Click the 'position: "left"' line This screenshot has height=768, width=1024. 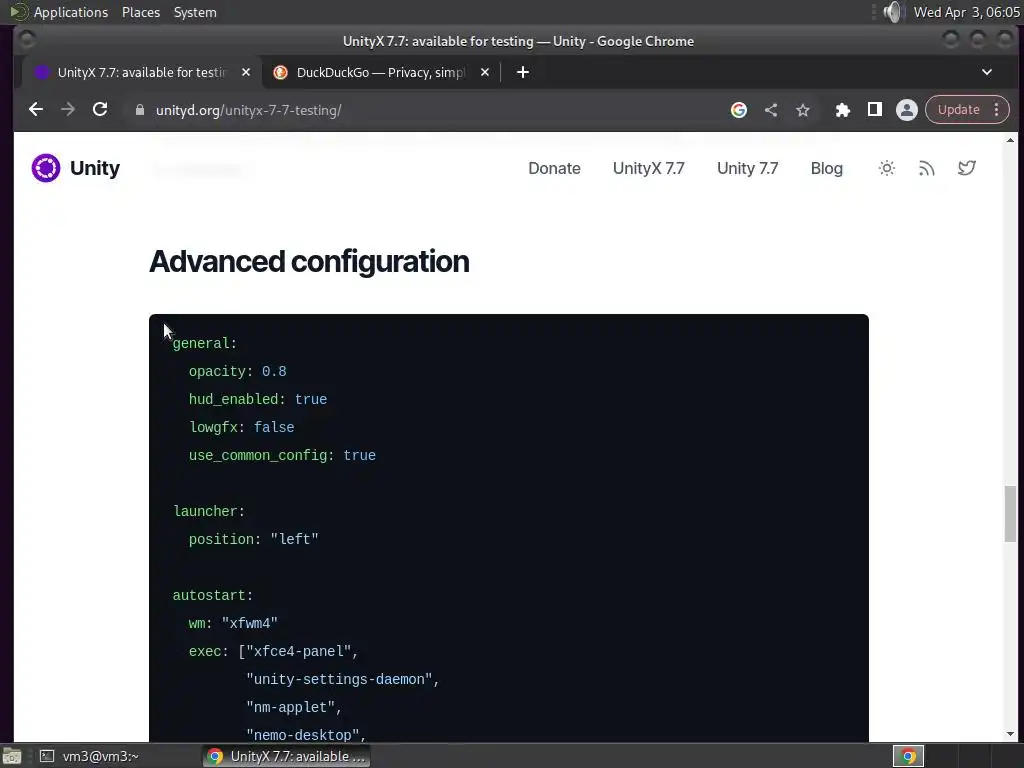click(x=253, y=539)
